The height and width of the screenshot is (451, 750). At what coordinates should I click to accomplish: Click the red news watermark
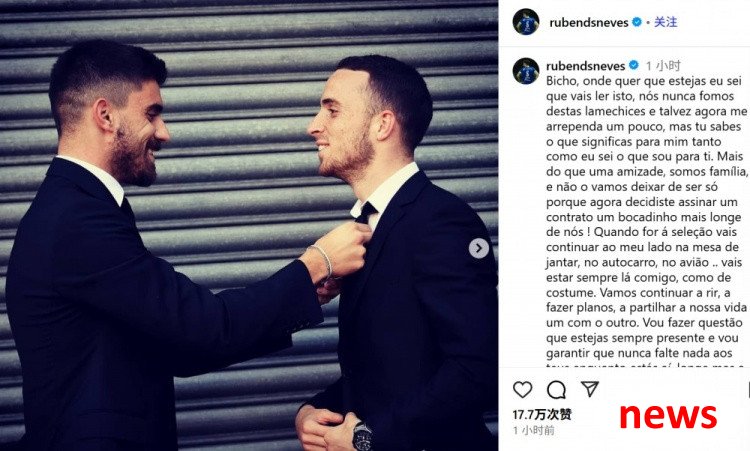click(x=668, y=416)
